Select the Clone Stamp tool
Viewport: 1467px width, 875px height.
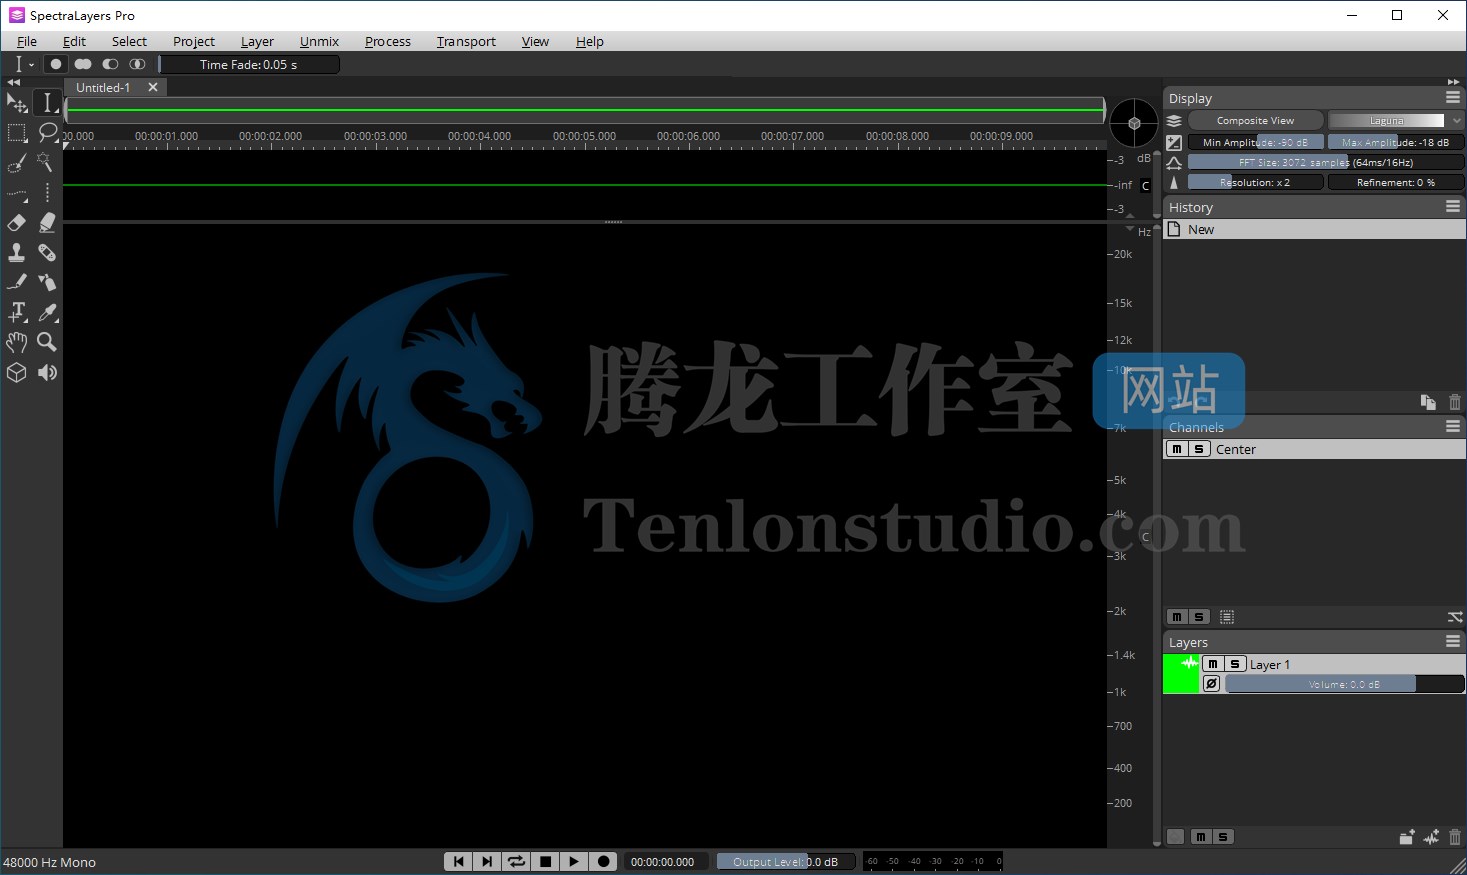click(x=17, y=253)
